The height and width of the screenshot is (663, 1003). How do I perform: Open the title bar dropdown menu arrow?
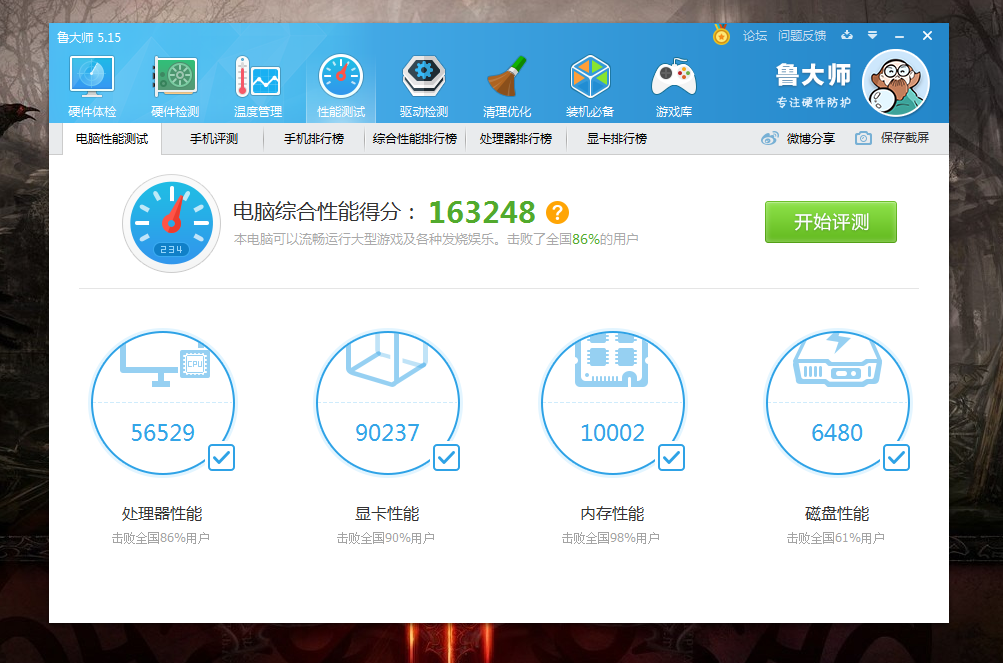pos(873,35)
